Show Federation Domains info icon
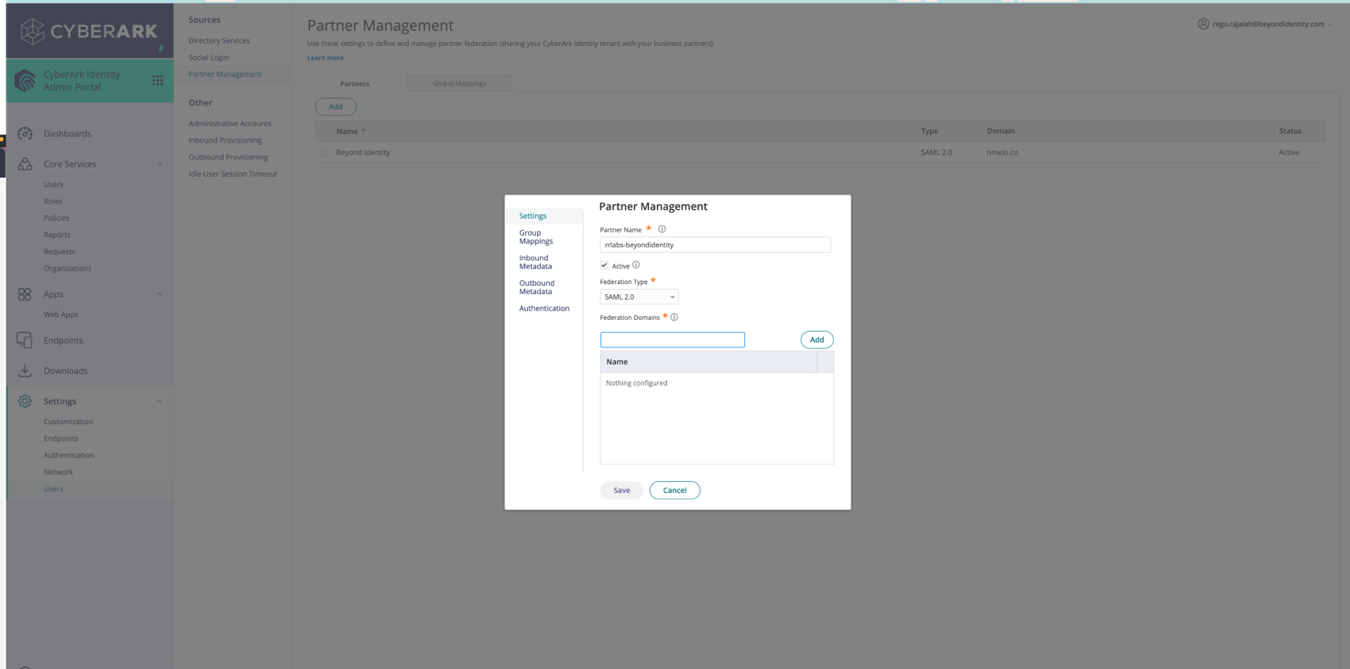This screenshot has width=1350, height=669. pos(674,317)
